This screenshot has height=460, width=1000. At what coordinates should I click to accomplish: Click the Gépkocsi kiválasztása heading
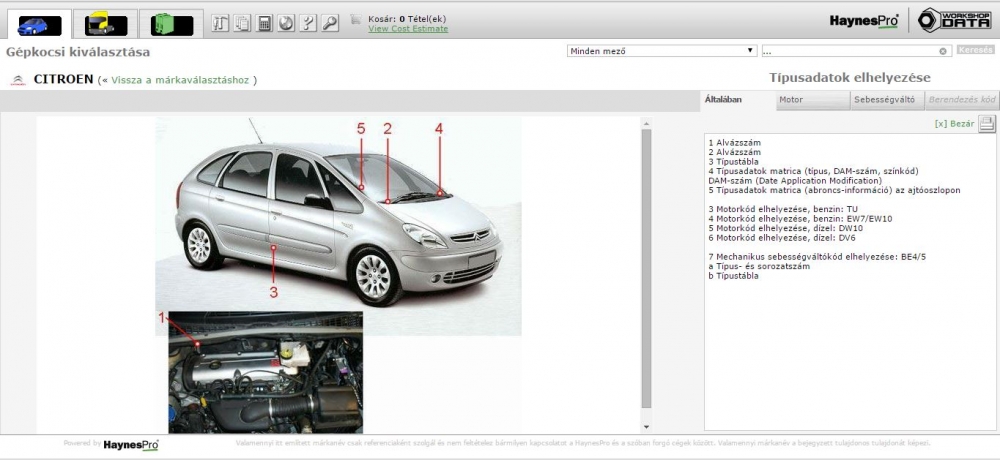tap(78, 52)
